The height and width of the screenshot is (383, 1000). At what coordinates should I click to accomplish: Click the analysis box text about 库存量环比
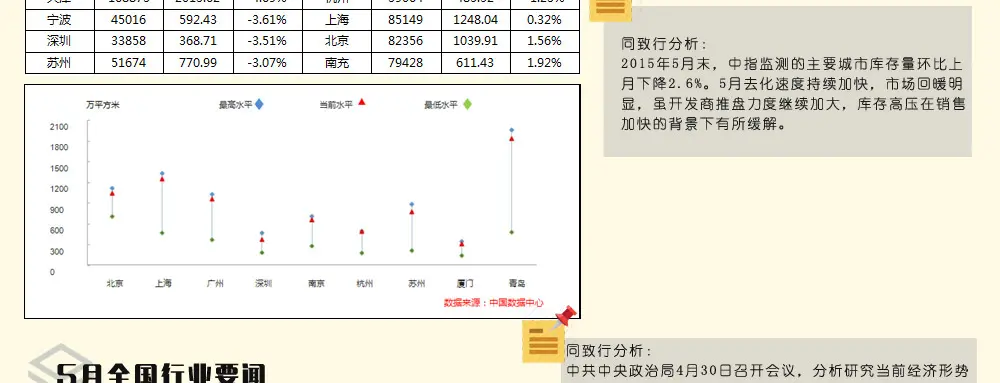[x=793, y=84]
